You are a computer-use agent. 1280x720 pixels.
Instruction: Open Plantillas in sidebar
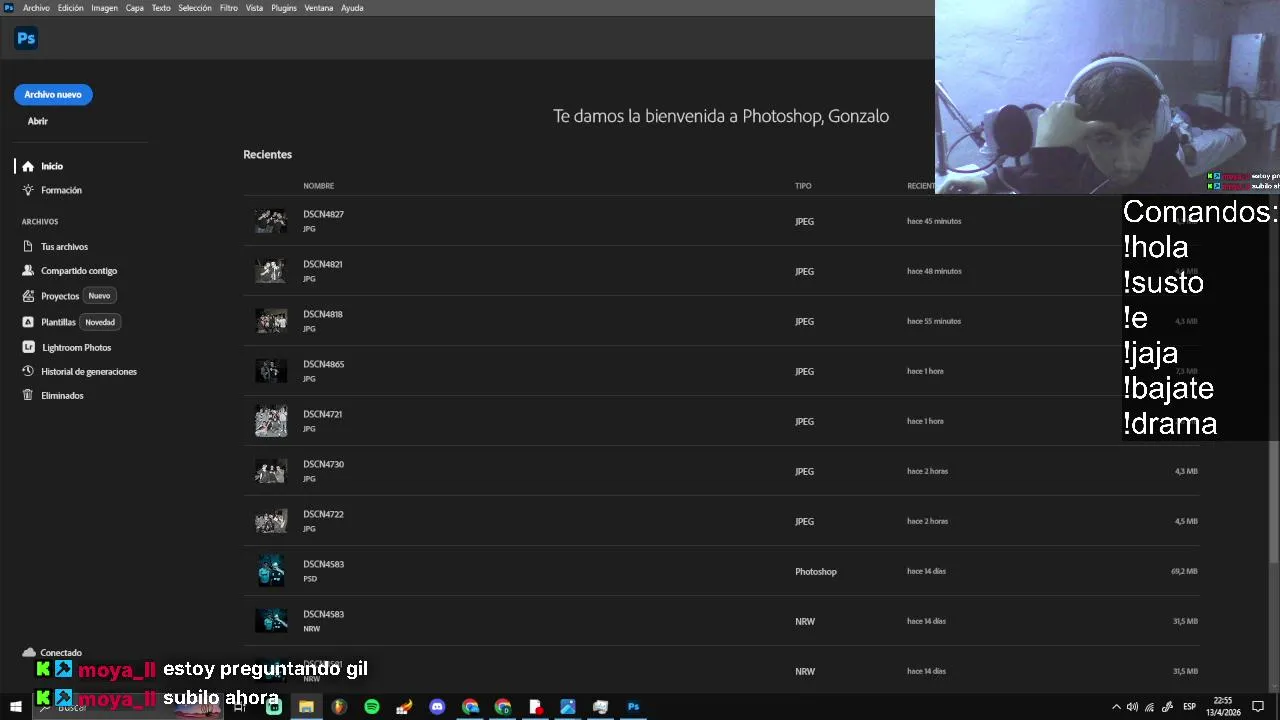[58, 322]
